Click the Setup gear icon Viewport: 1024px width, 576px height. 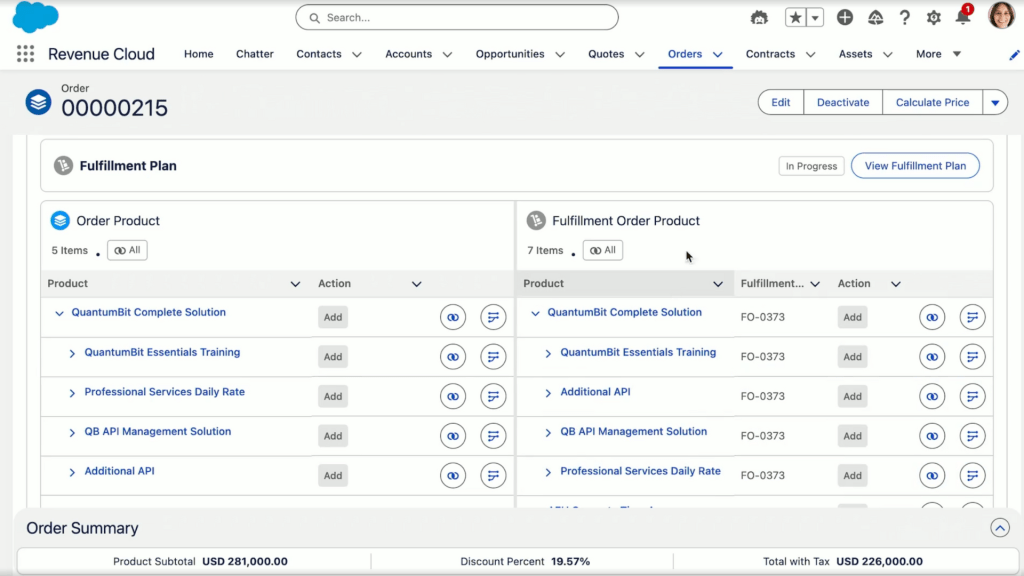point(932,17)
